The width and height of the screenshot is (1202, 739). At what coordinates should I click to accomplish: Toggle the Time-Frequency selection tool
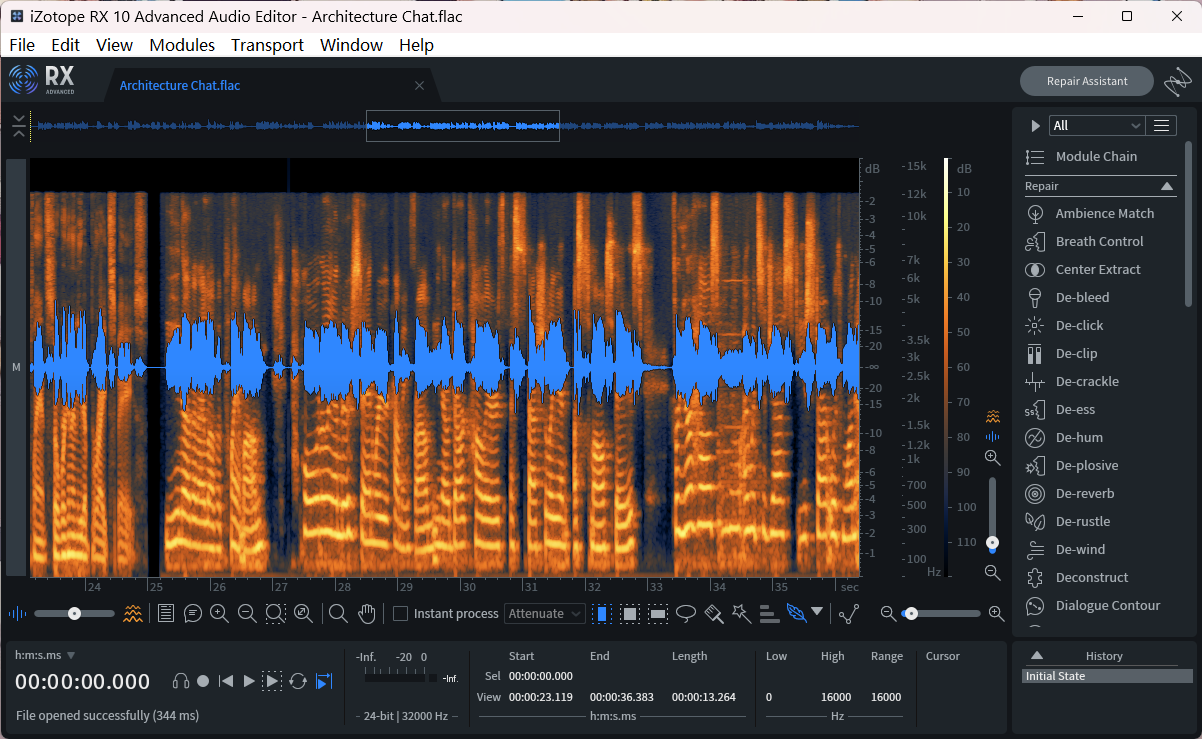(x=630, y=613)
